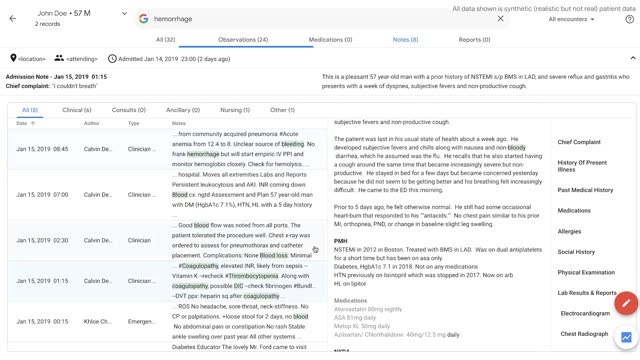Collapse the admission summary chevron
The height and width of the screenshot is (360, 640).
[x=633, y=58]
